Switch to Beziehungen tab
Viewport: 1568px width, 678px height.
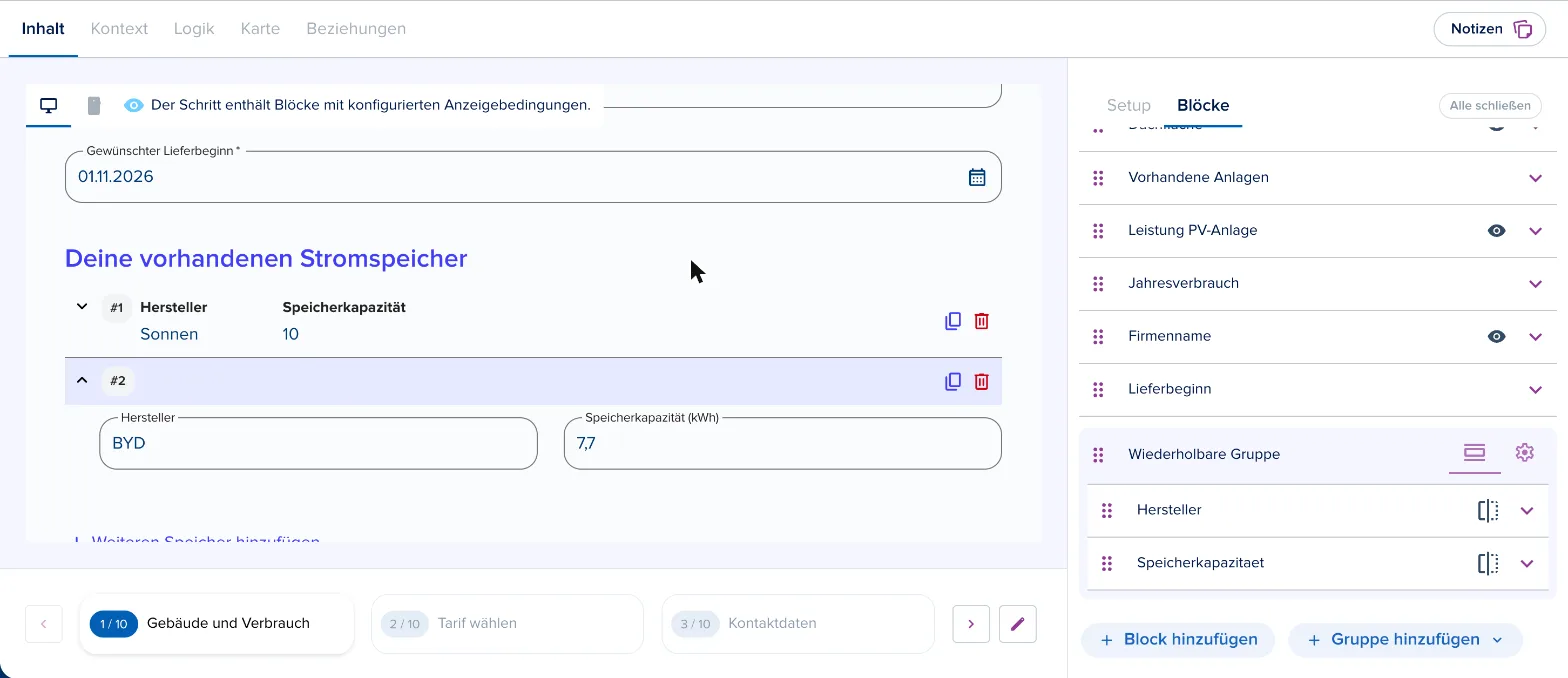click(356, 29)
